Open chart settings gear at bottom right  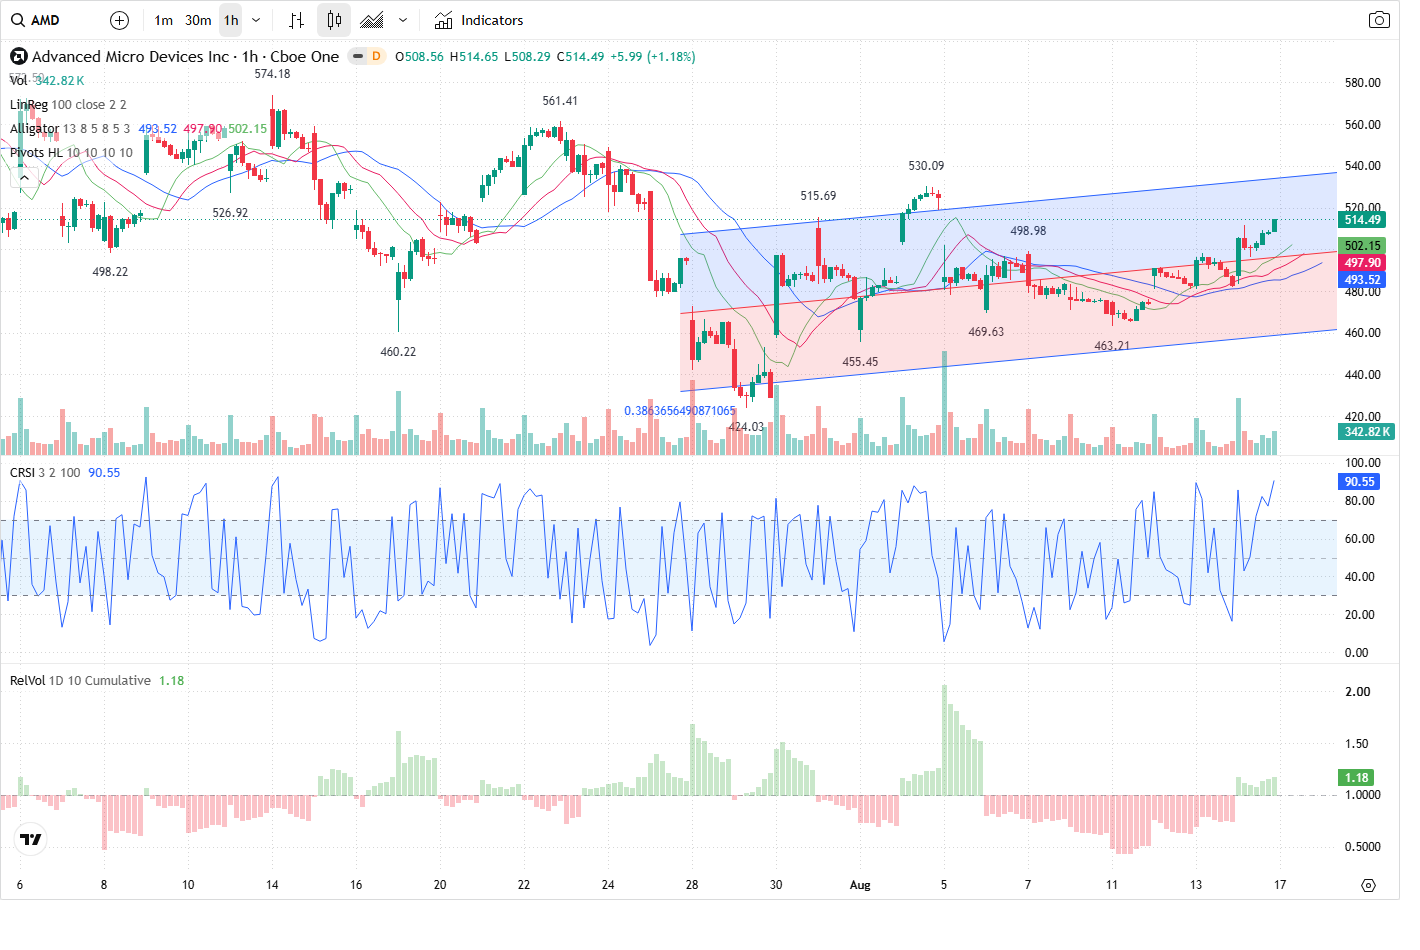(x=1368, y=885)
